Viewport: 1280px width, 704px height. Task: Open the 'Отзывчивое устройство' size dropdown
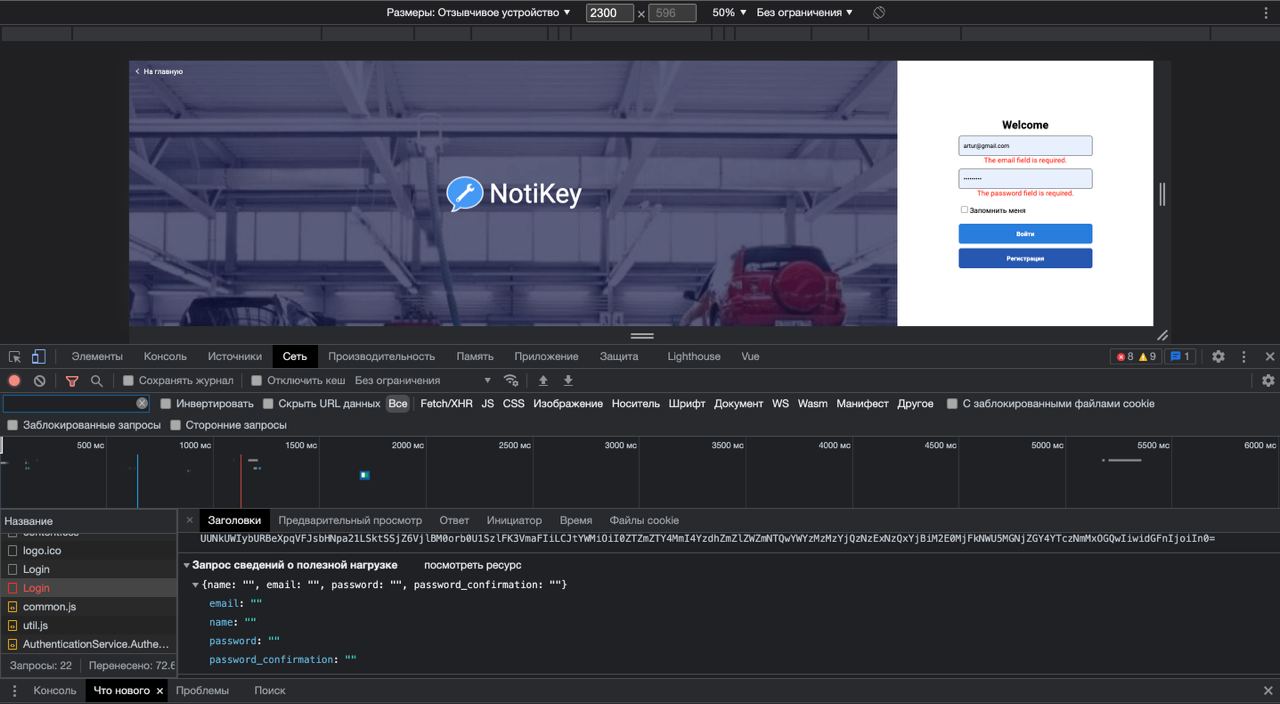tap(479, 13)
